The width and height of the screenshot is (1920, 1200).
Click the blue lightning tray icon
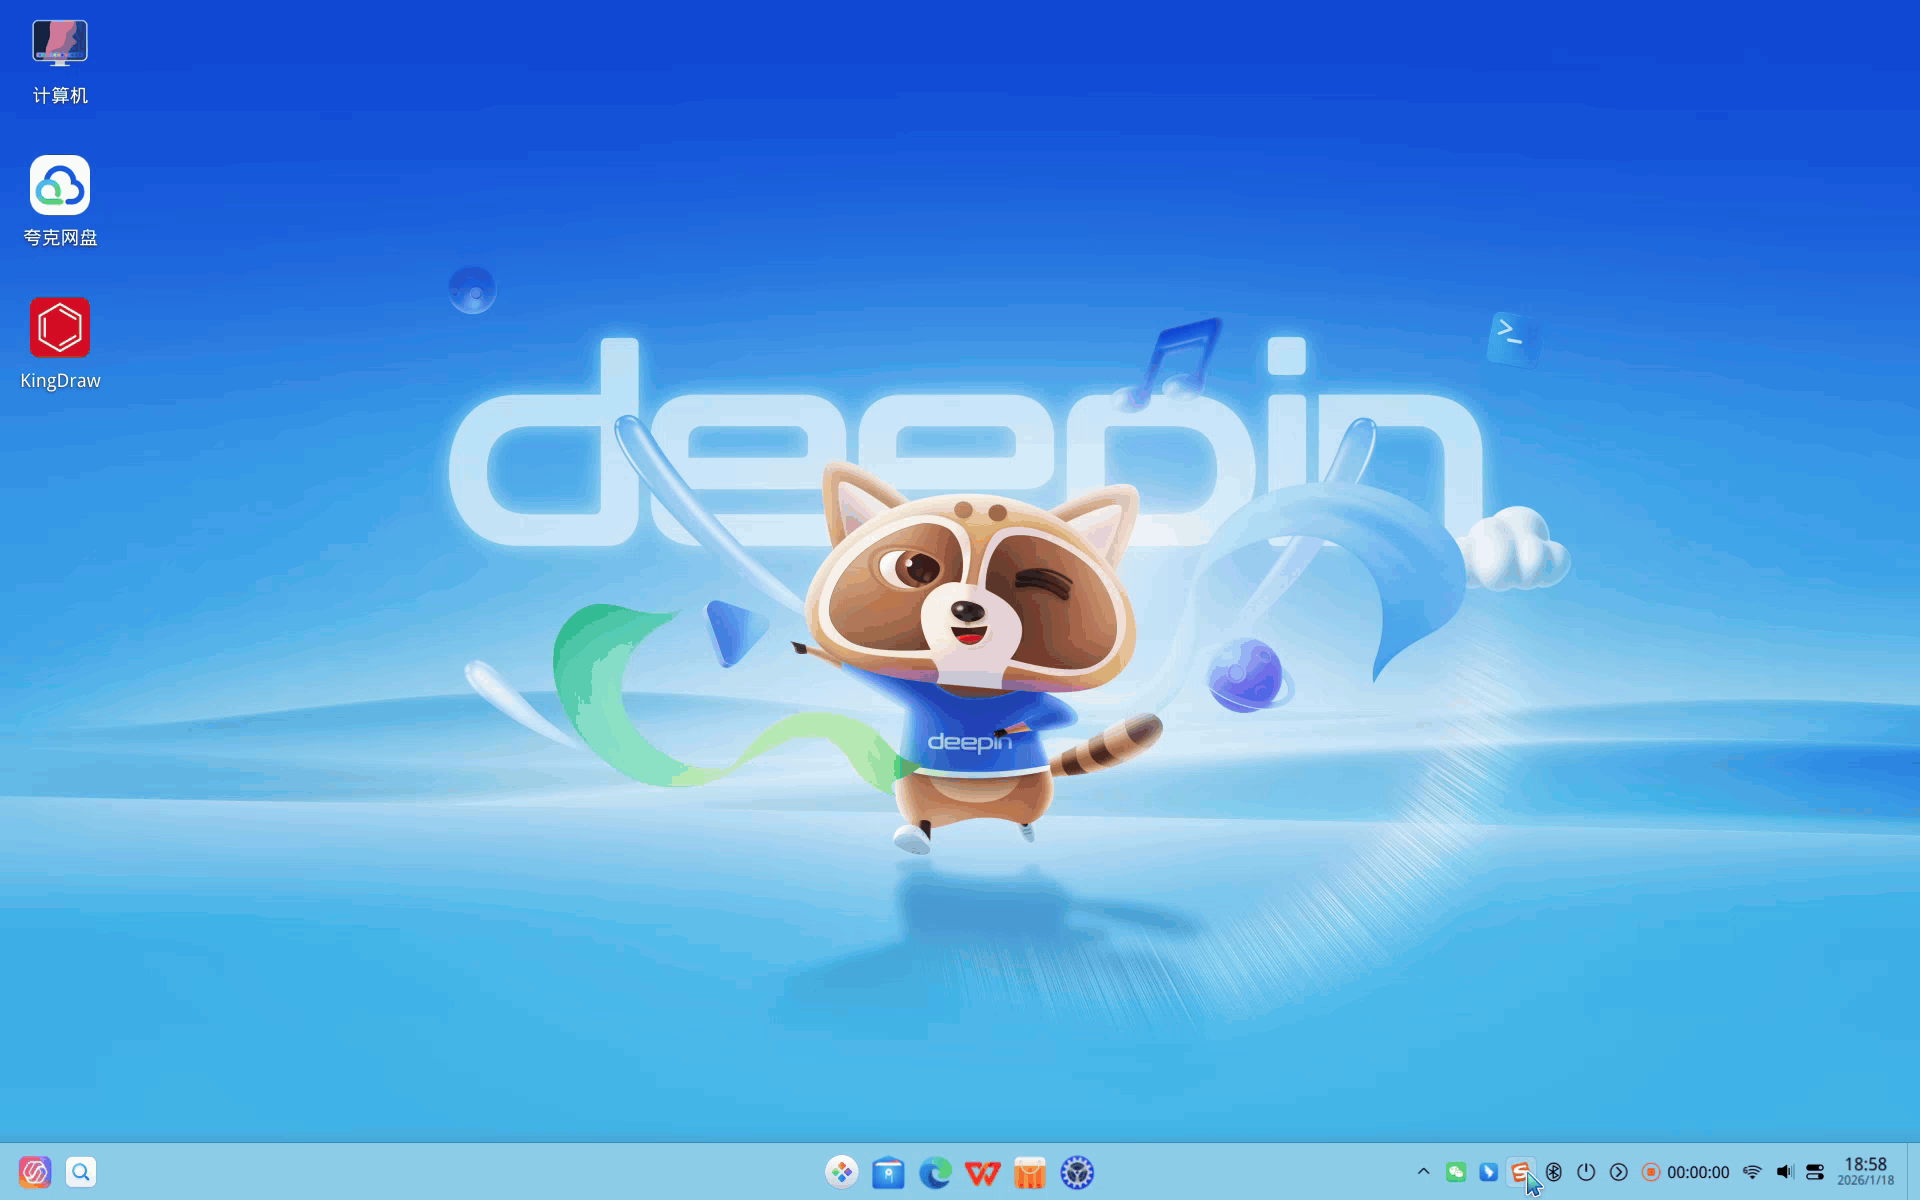1488,1172
